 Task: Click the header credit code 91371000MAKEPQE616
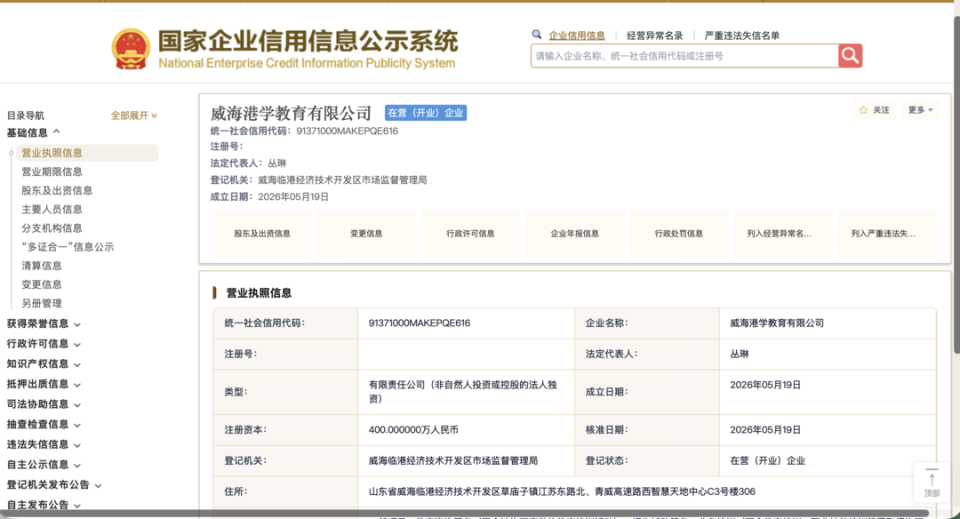[x=347, y=131]
